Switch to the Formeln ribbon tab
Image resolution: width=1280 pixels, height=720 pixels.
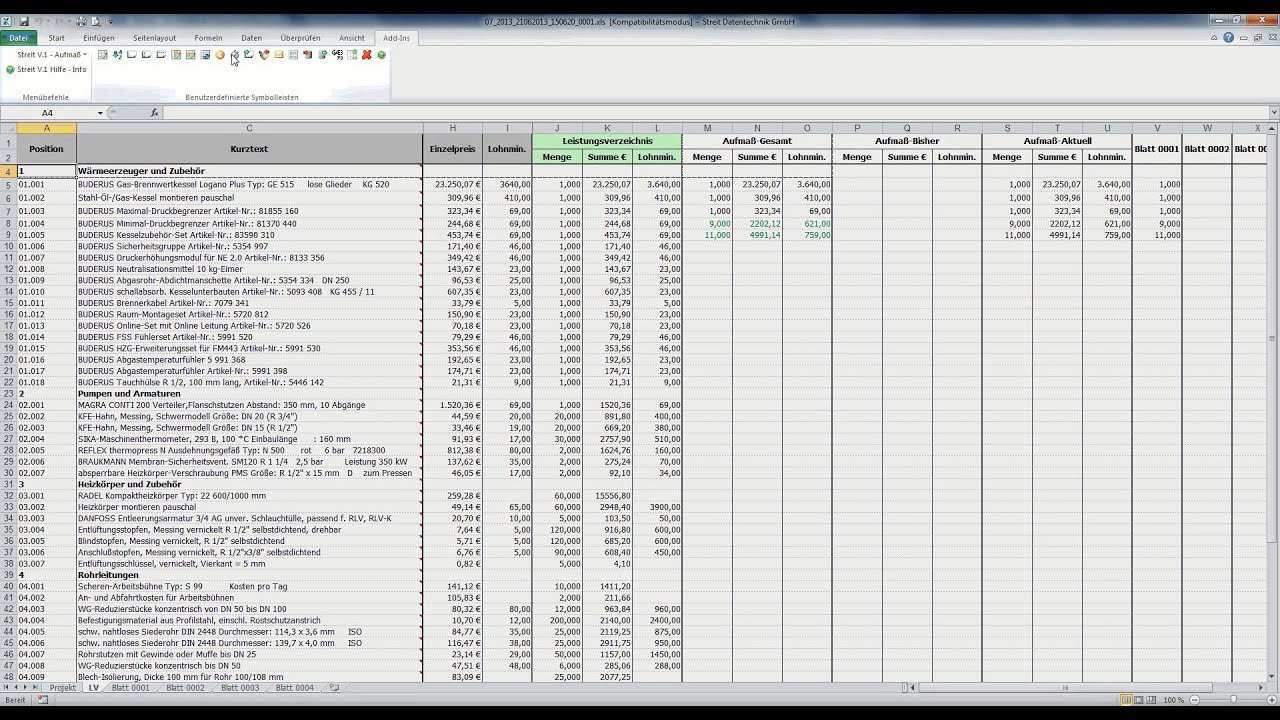(208, 38)
